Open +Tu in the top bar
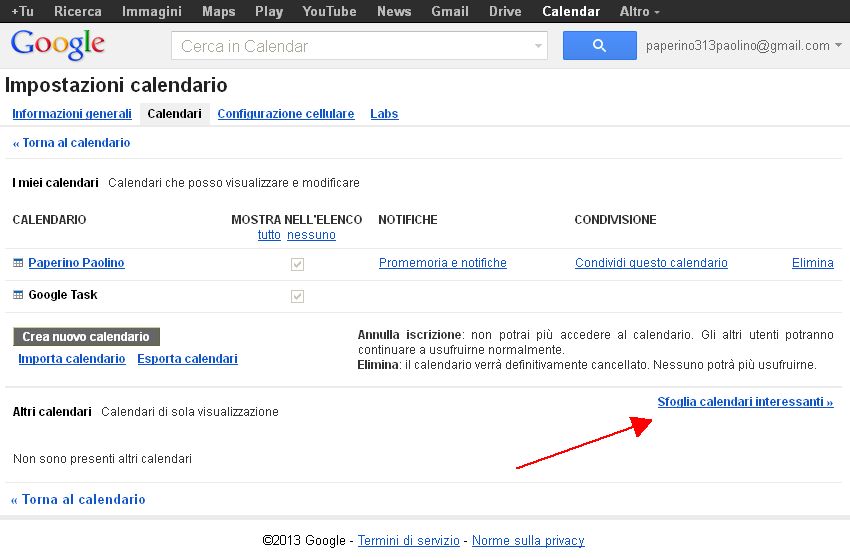 [22, 11]
